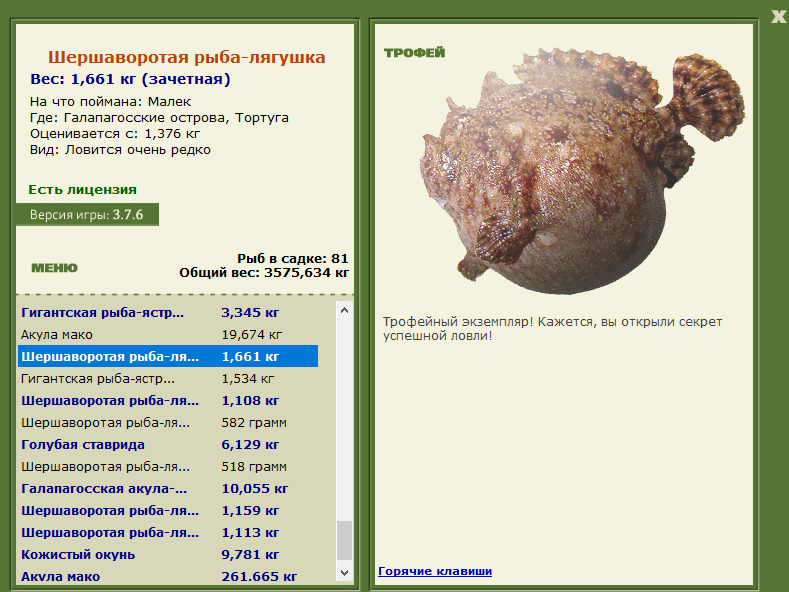
Task: Select Шершаворотая рыба-ля... 1,108 кг row
Action: coord(168,401)
